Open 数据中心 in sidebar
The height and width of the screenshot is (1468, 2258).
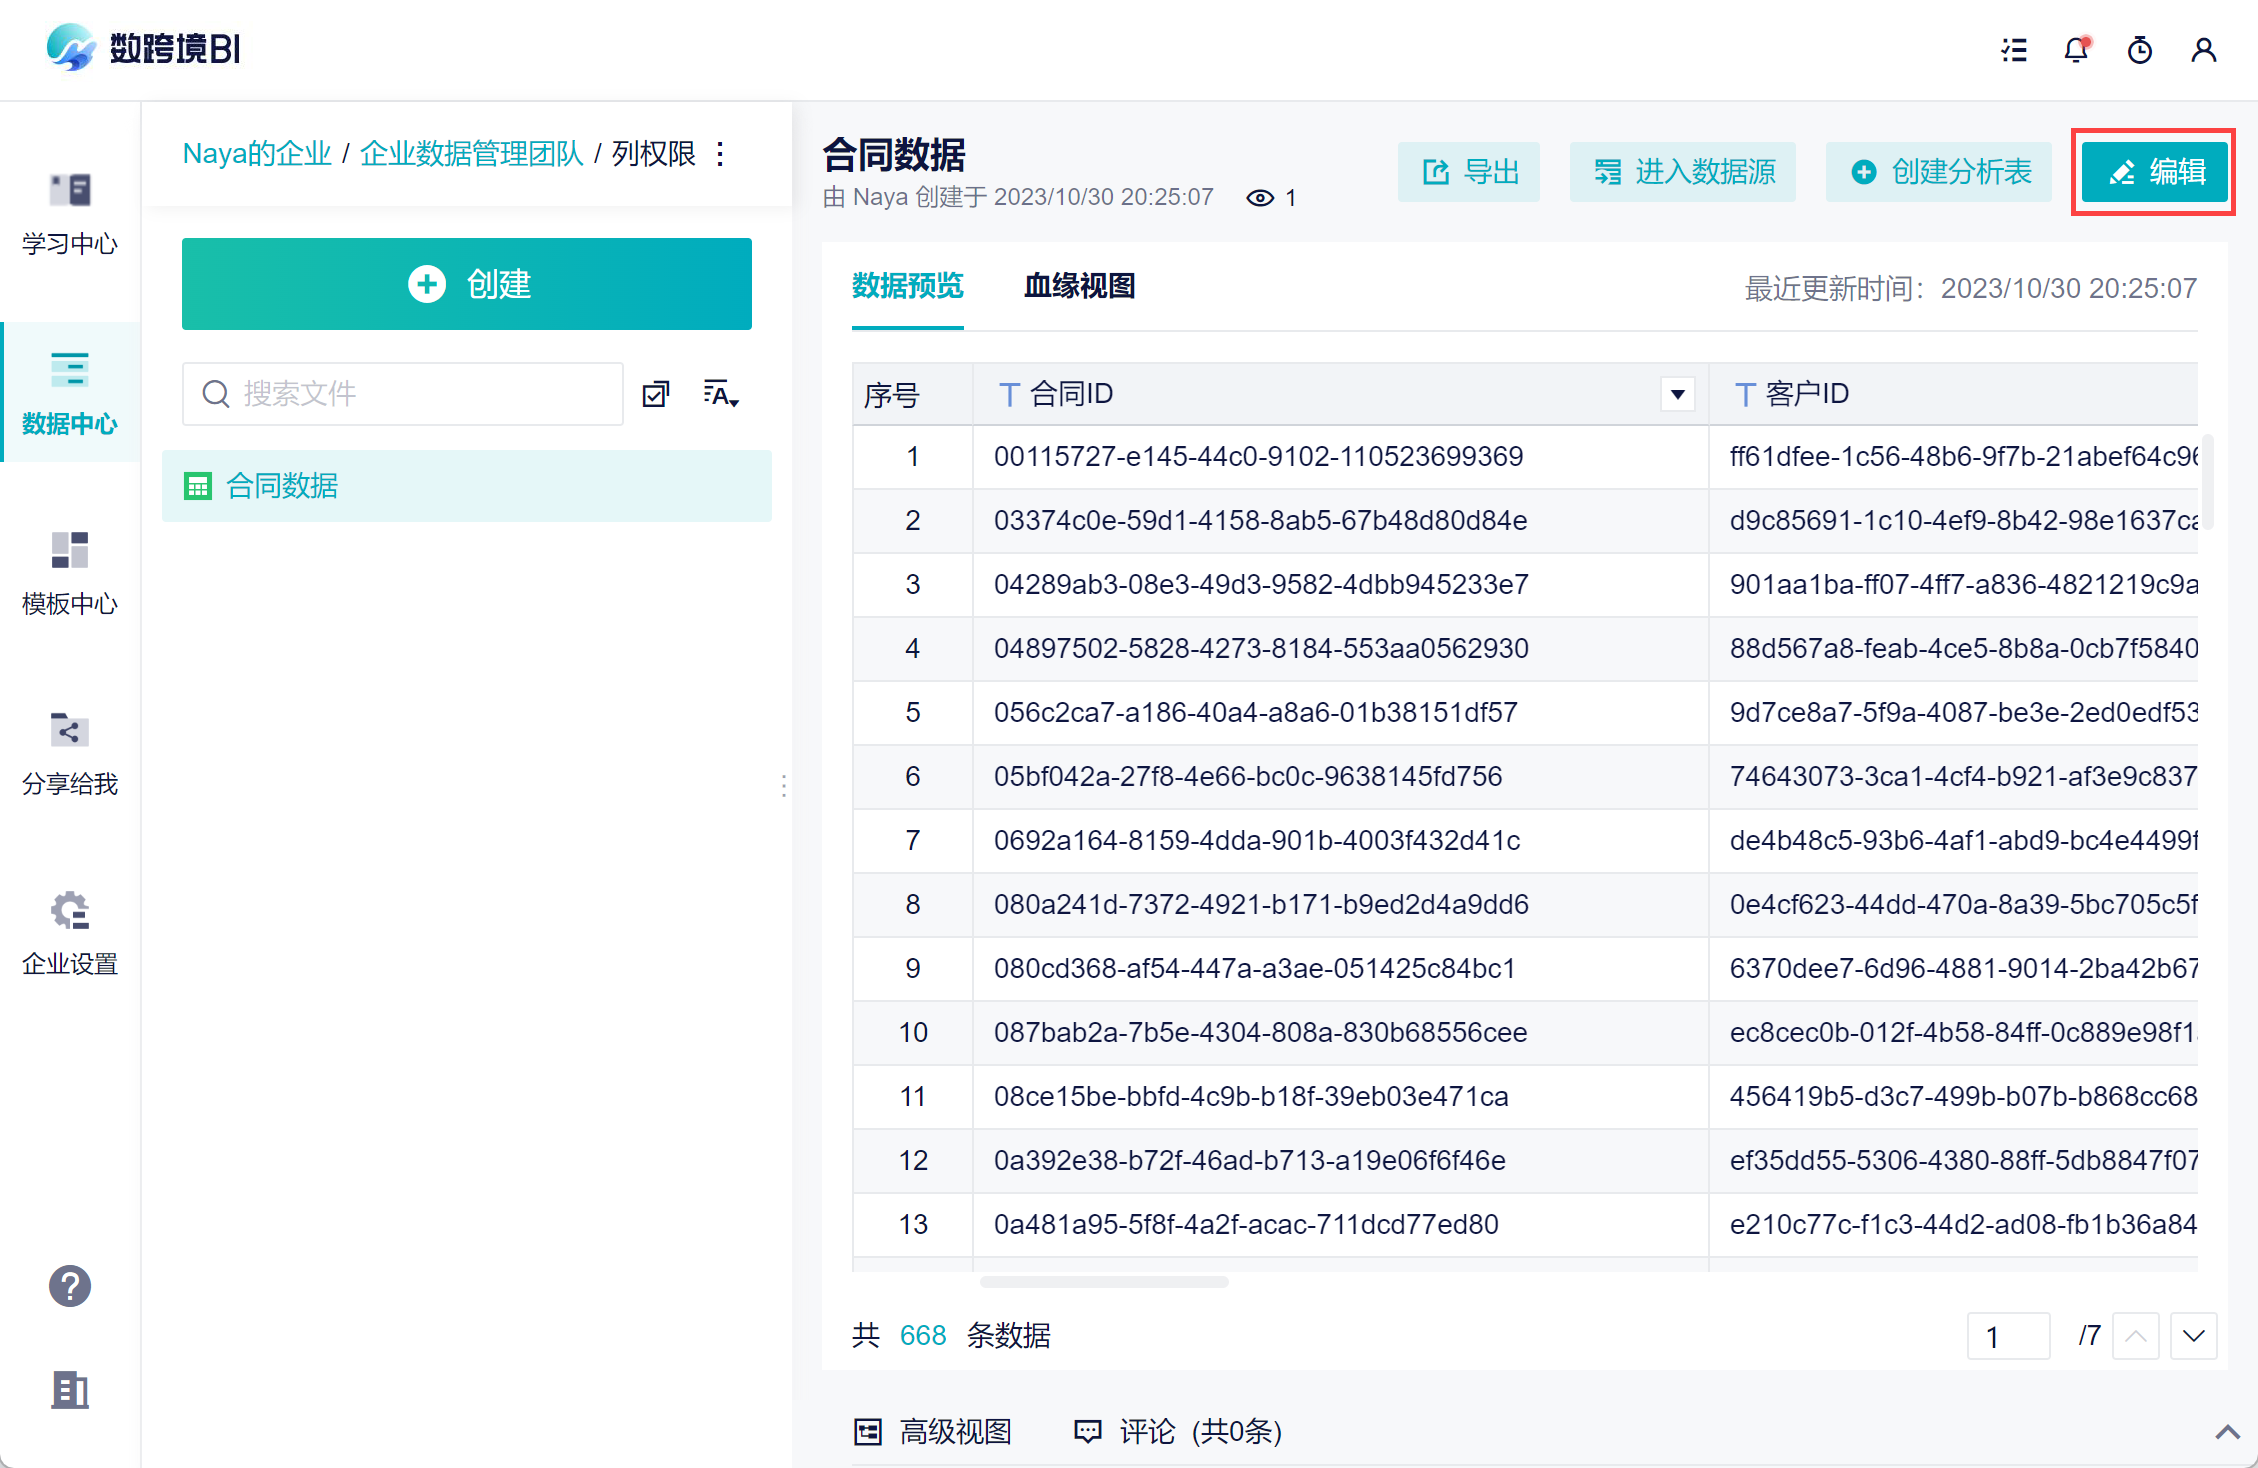click(70, 393)
